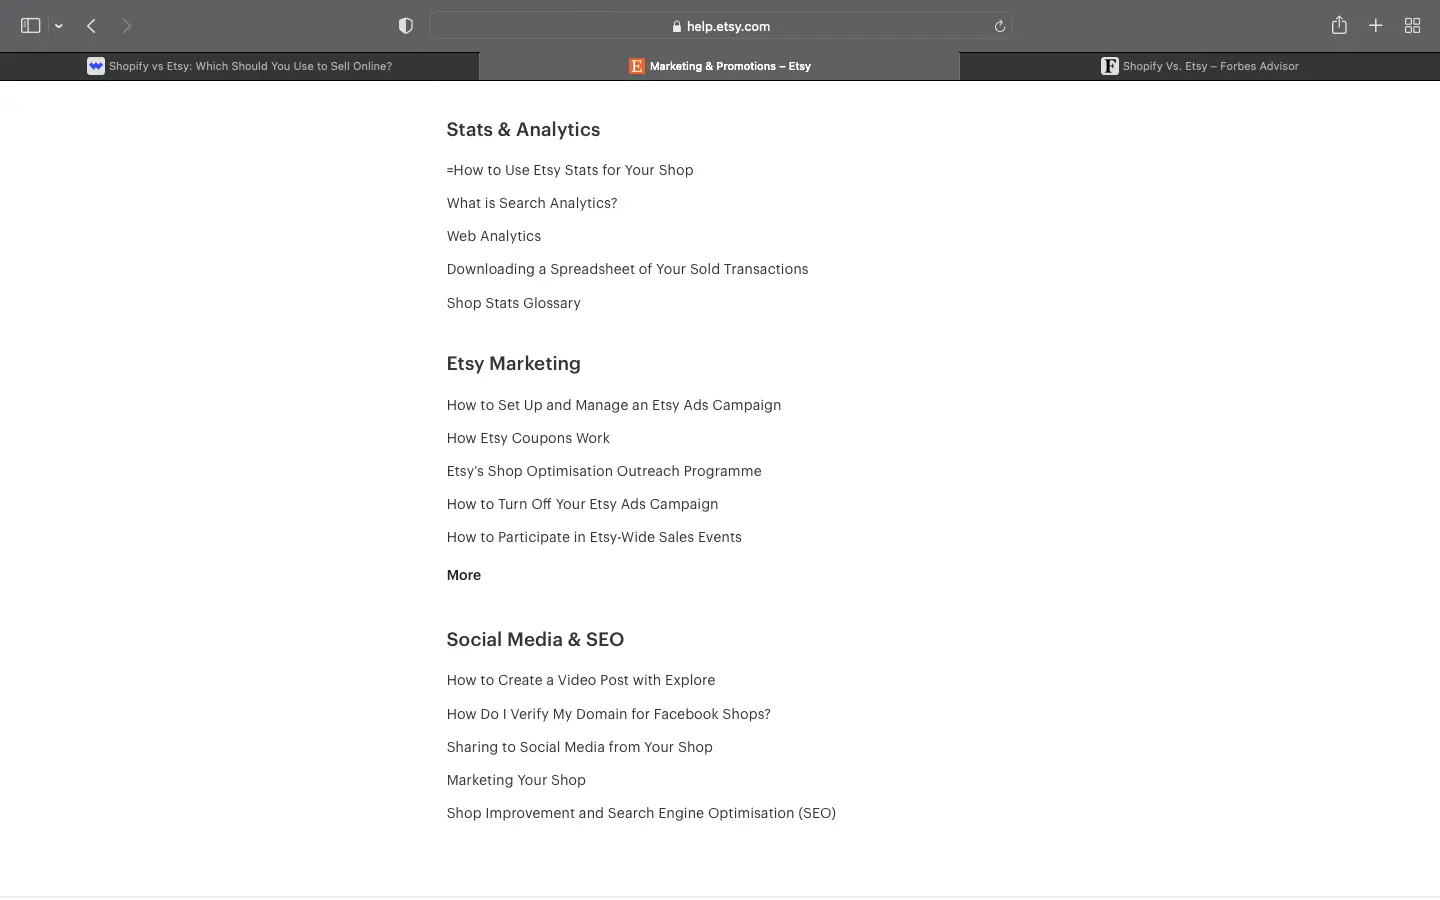Show the tab overview grid
Screen dimensions: 1440x900
tap(1413, 26)
